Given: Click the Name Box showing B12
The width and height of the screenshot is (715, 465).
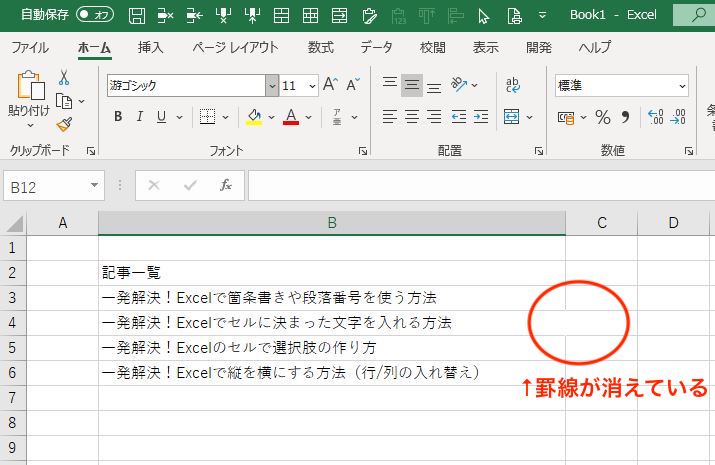Looking at the screenshot, I should click(x=54, y=186).
